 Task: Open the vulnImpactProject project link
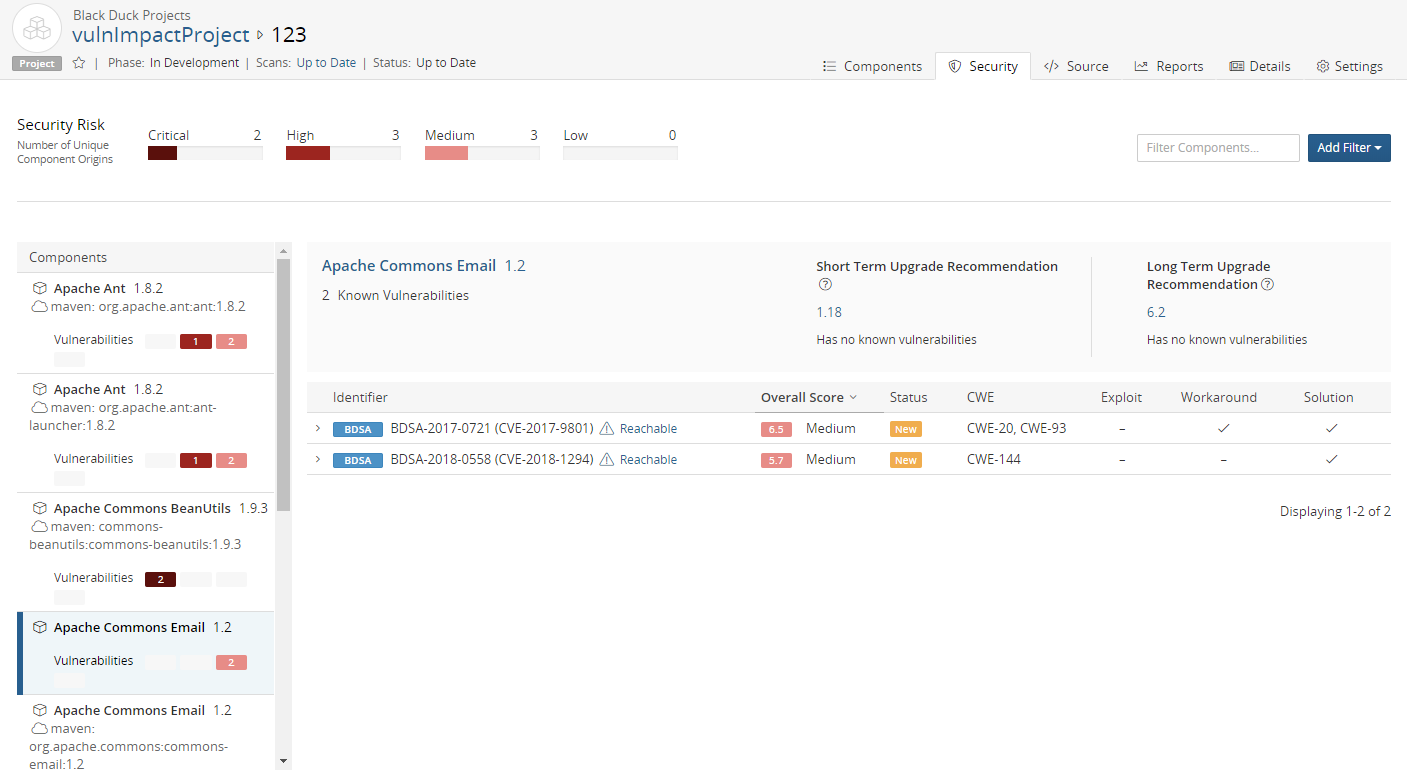161,35
